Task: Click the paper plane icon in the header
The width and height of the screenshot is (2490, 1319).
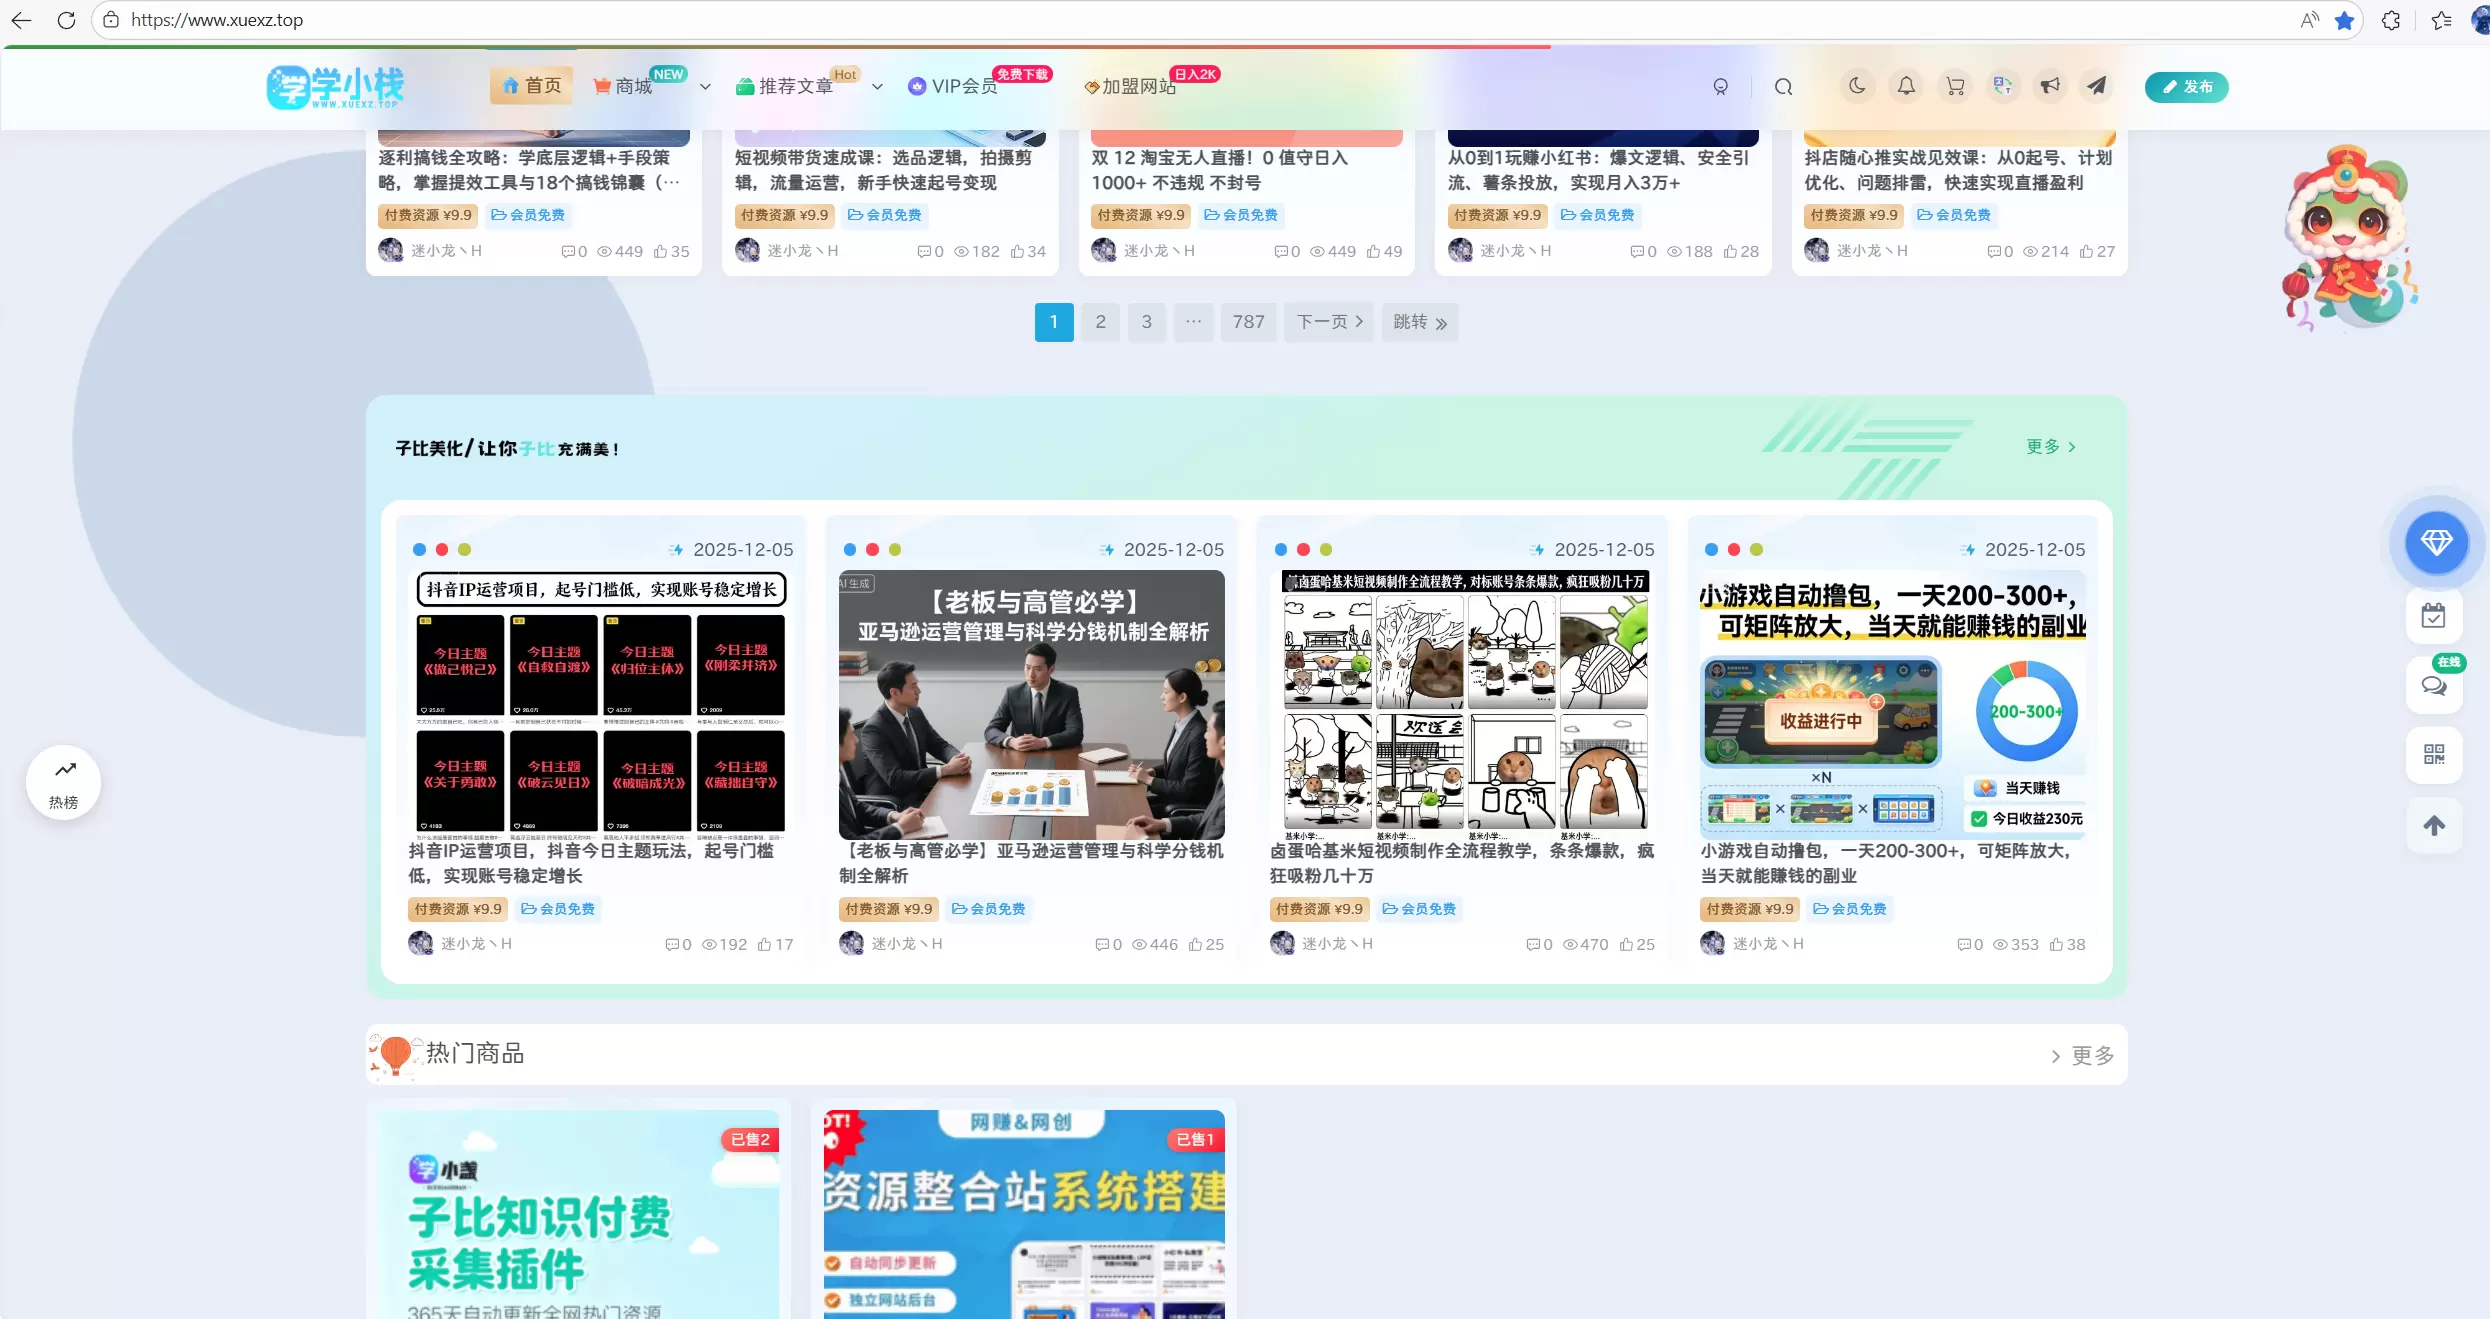Action: [x=2097, y=86]
